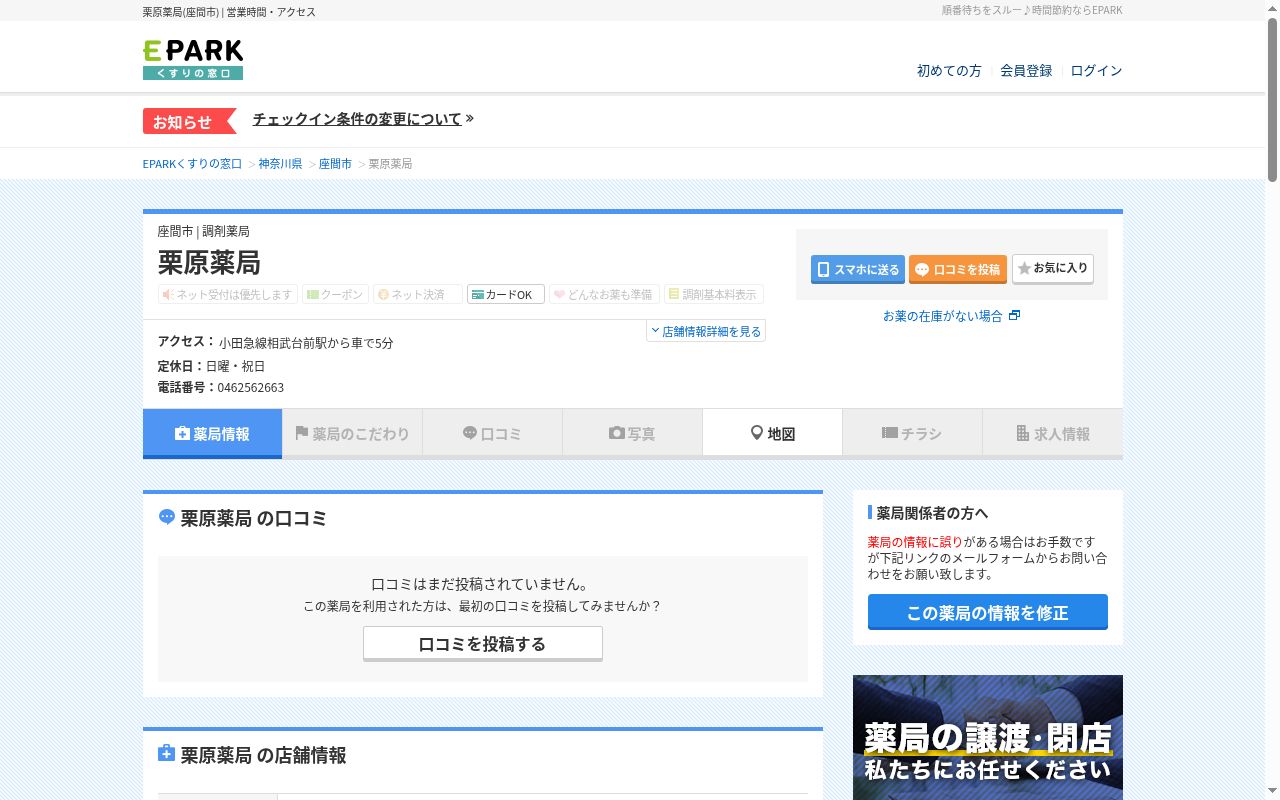Click speech bubble icon beside 栗原薬局 の口コミ
Screen dimensions: 1280x800
pyautogui.click(x=167, y=517)
